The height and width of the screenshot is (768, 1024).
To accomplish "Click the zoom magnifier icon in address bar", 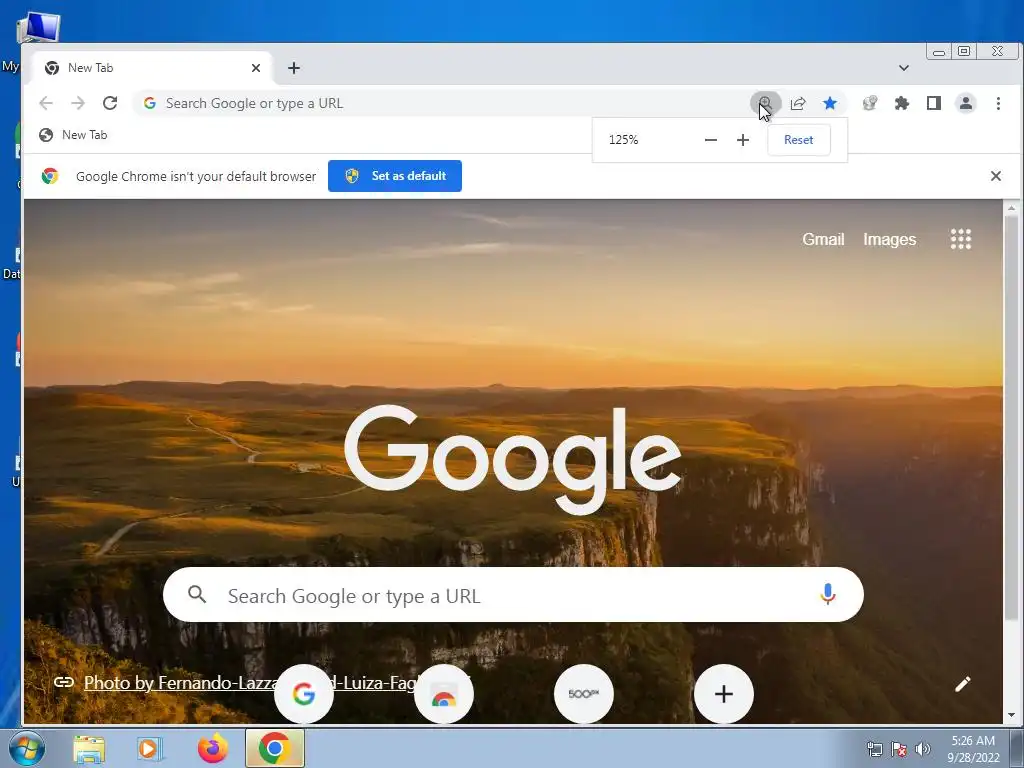I will click(765, 103).
